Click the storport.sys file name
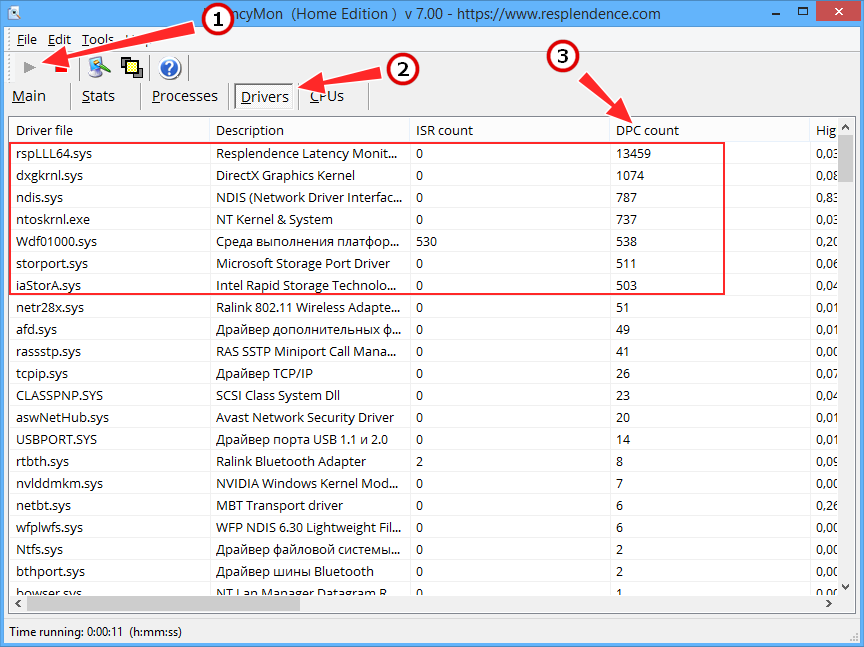Viewport: 864px width, 647px height. pos(52,263)
